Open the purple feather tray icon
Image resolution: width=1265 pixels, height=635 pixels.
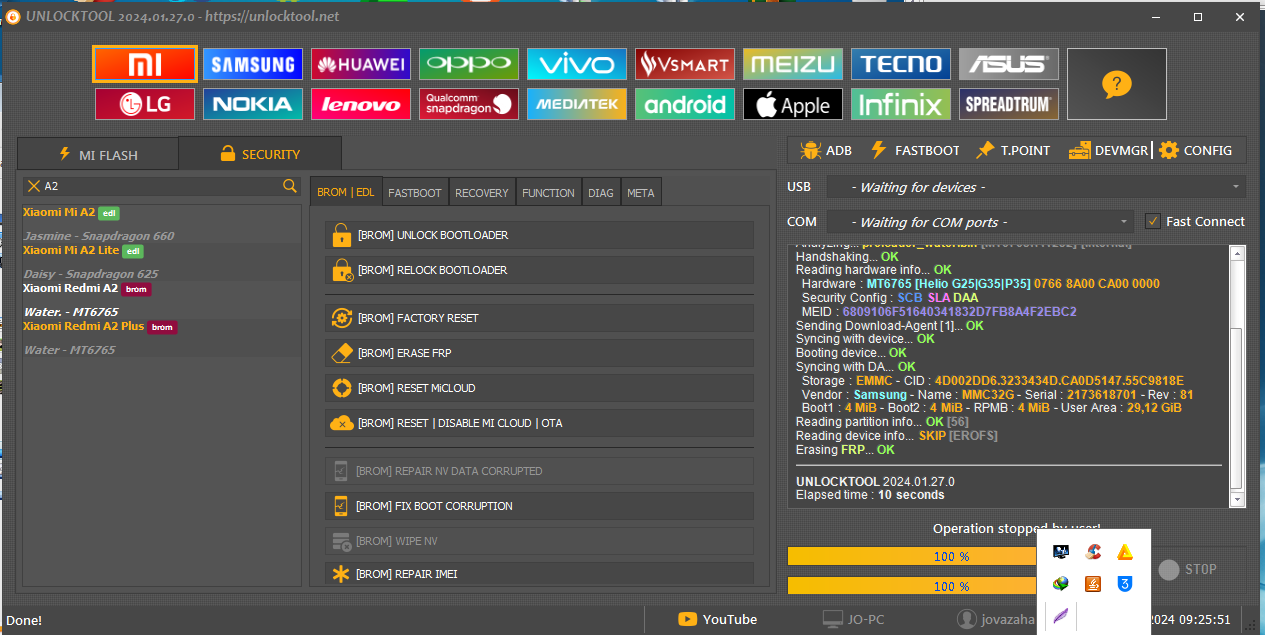[1062, 615]
